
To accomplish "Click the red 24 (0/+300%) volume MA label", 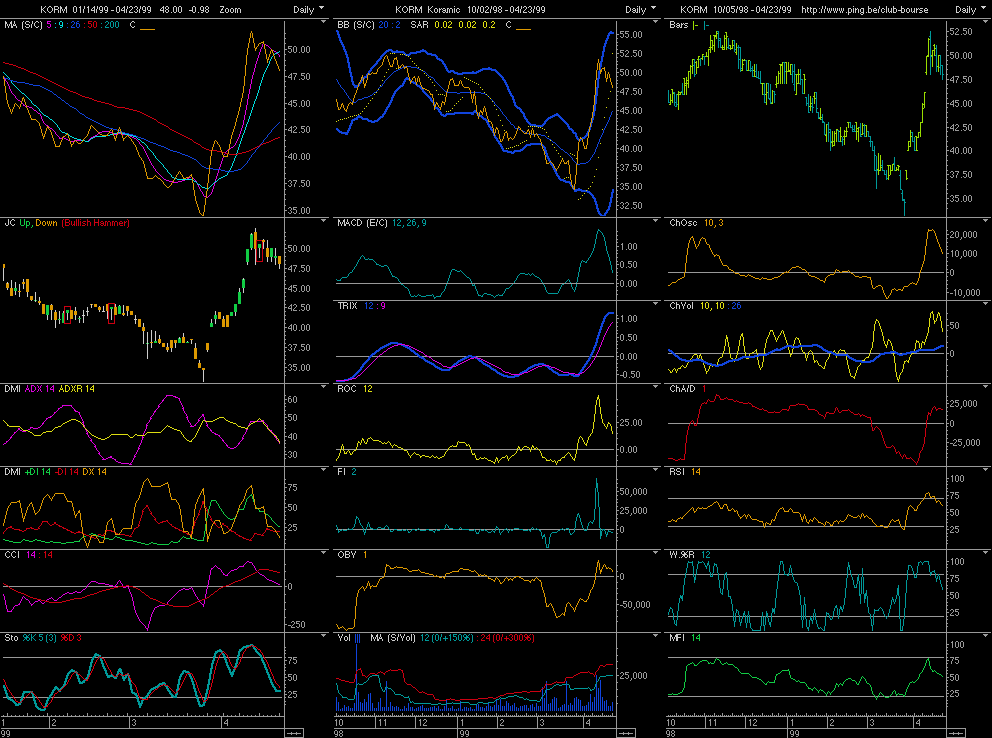I will (x=507, y=638).
